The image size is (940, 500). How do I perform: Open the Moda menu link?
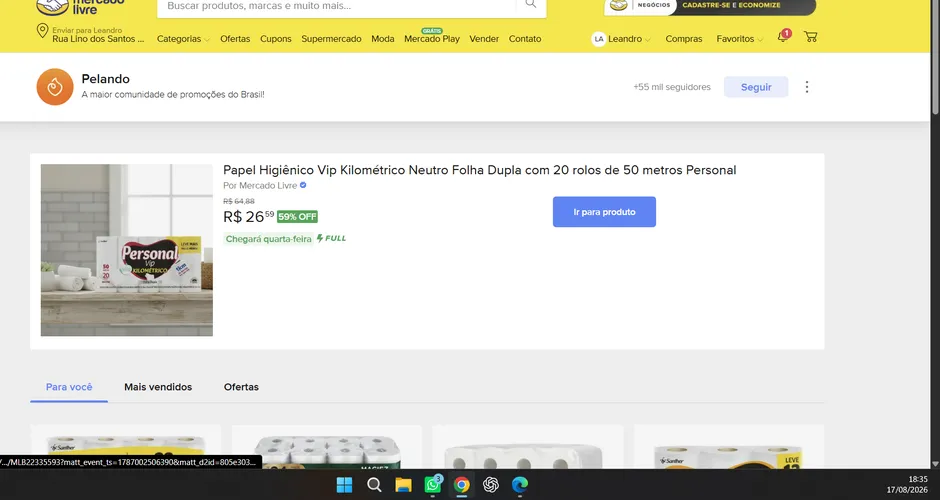point(382,39)
